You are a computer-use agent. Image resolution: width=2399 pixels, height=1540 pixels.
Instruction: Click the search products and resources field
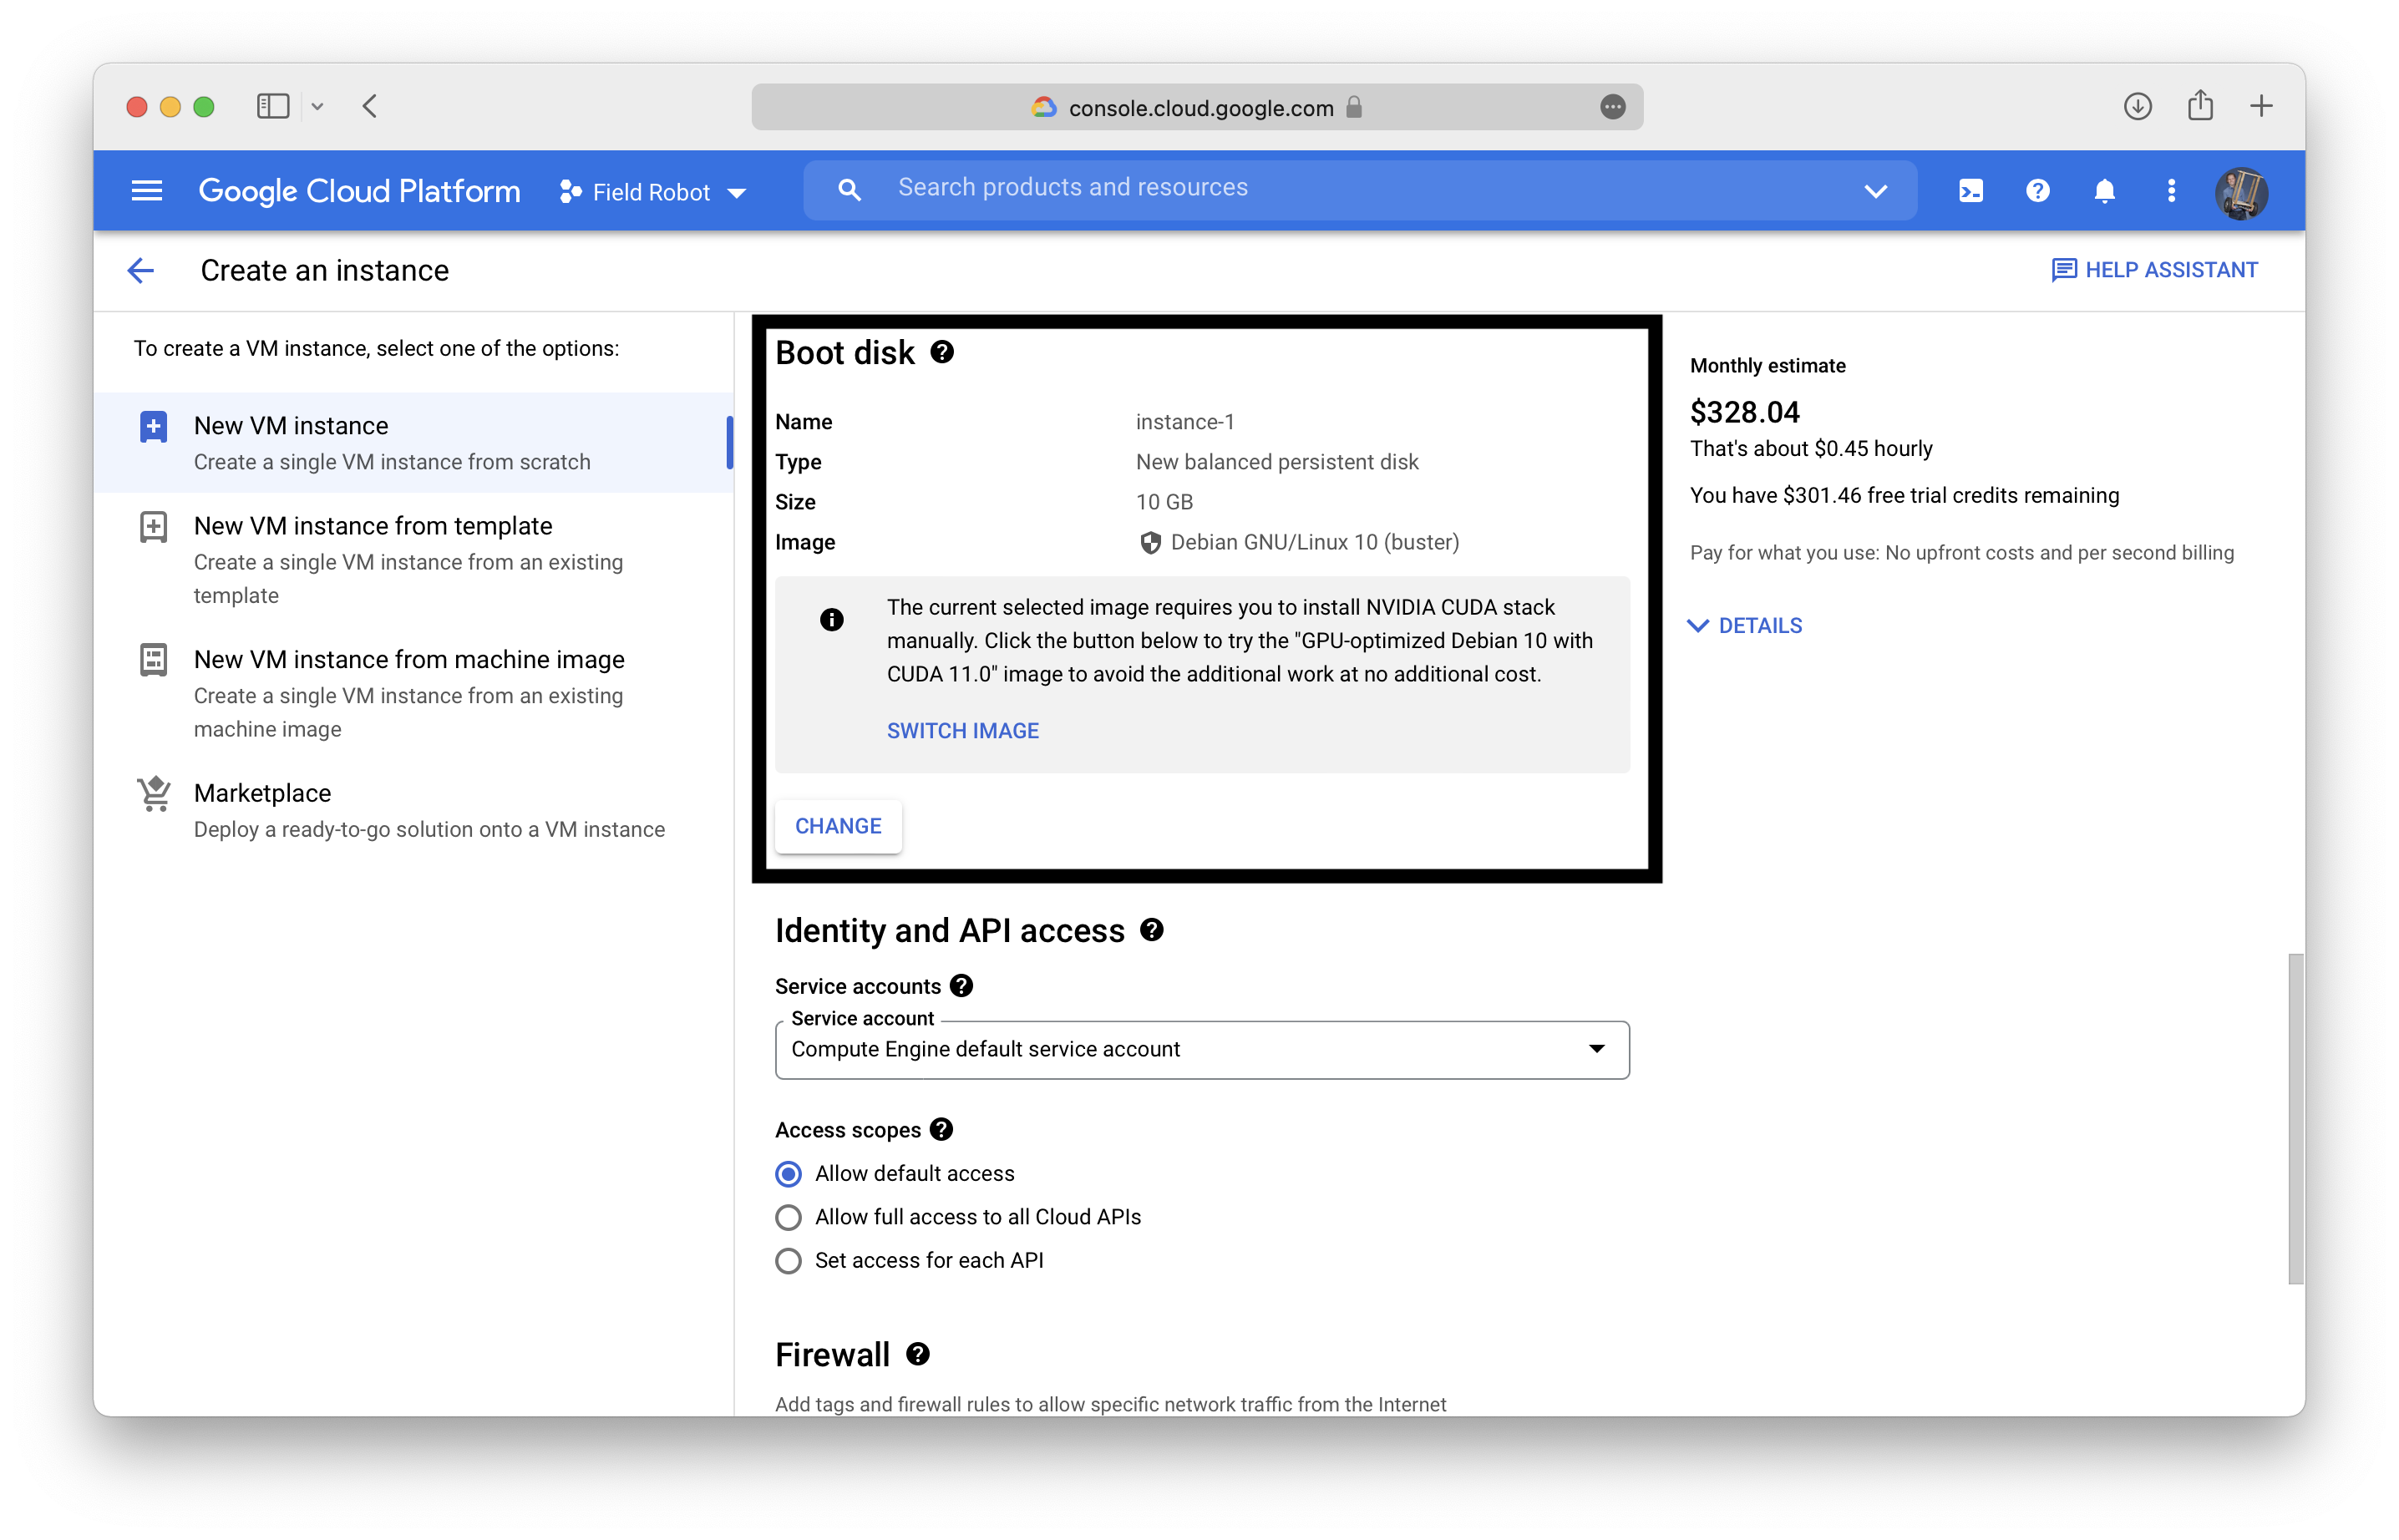pyautogui.click(x=1360, y=189)
